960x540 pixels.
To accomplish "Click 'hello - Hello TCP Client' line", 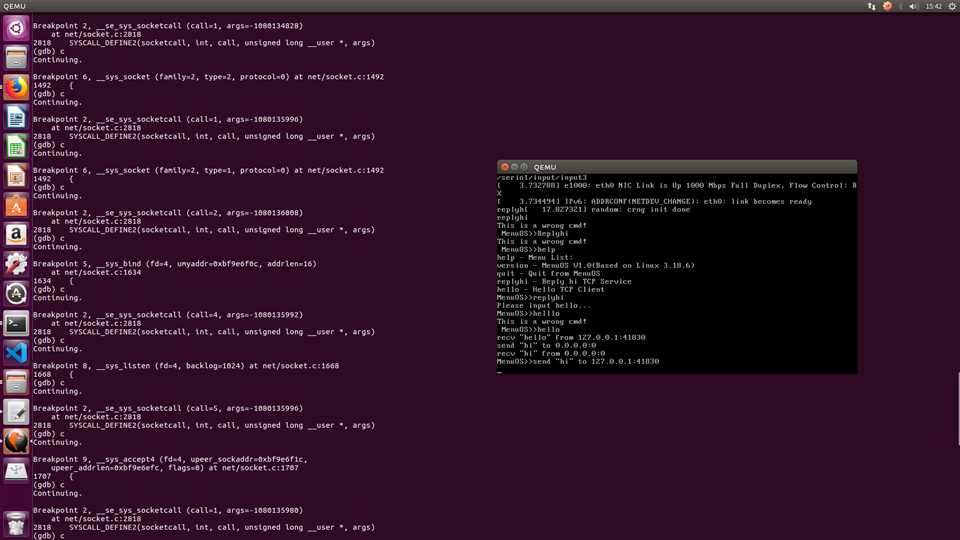I will (550, 290).
